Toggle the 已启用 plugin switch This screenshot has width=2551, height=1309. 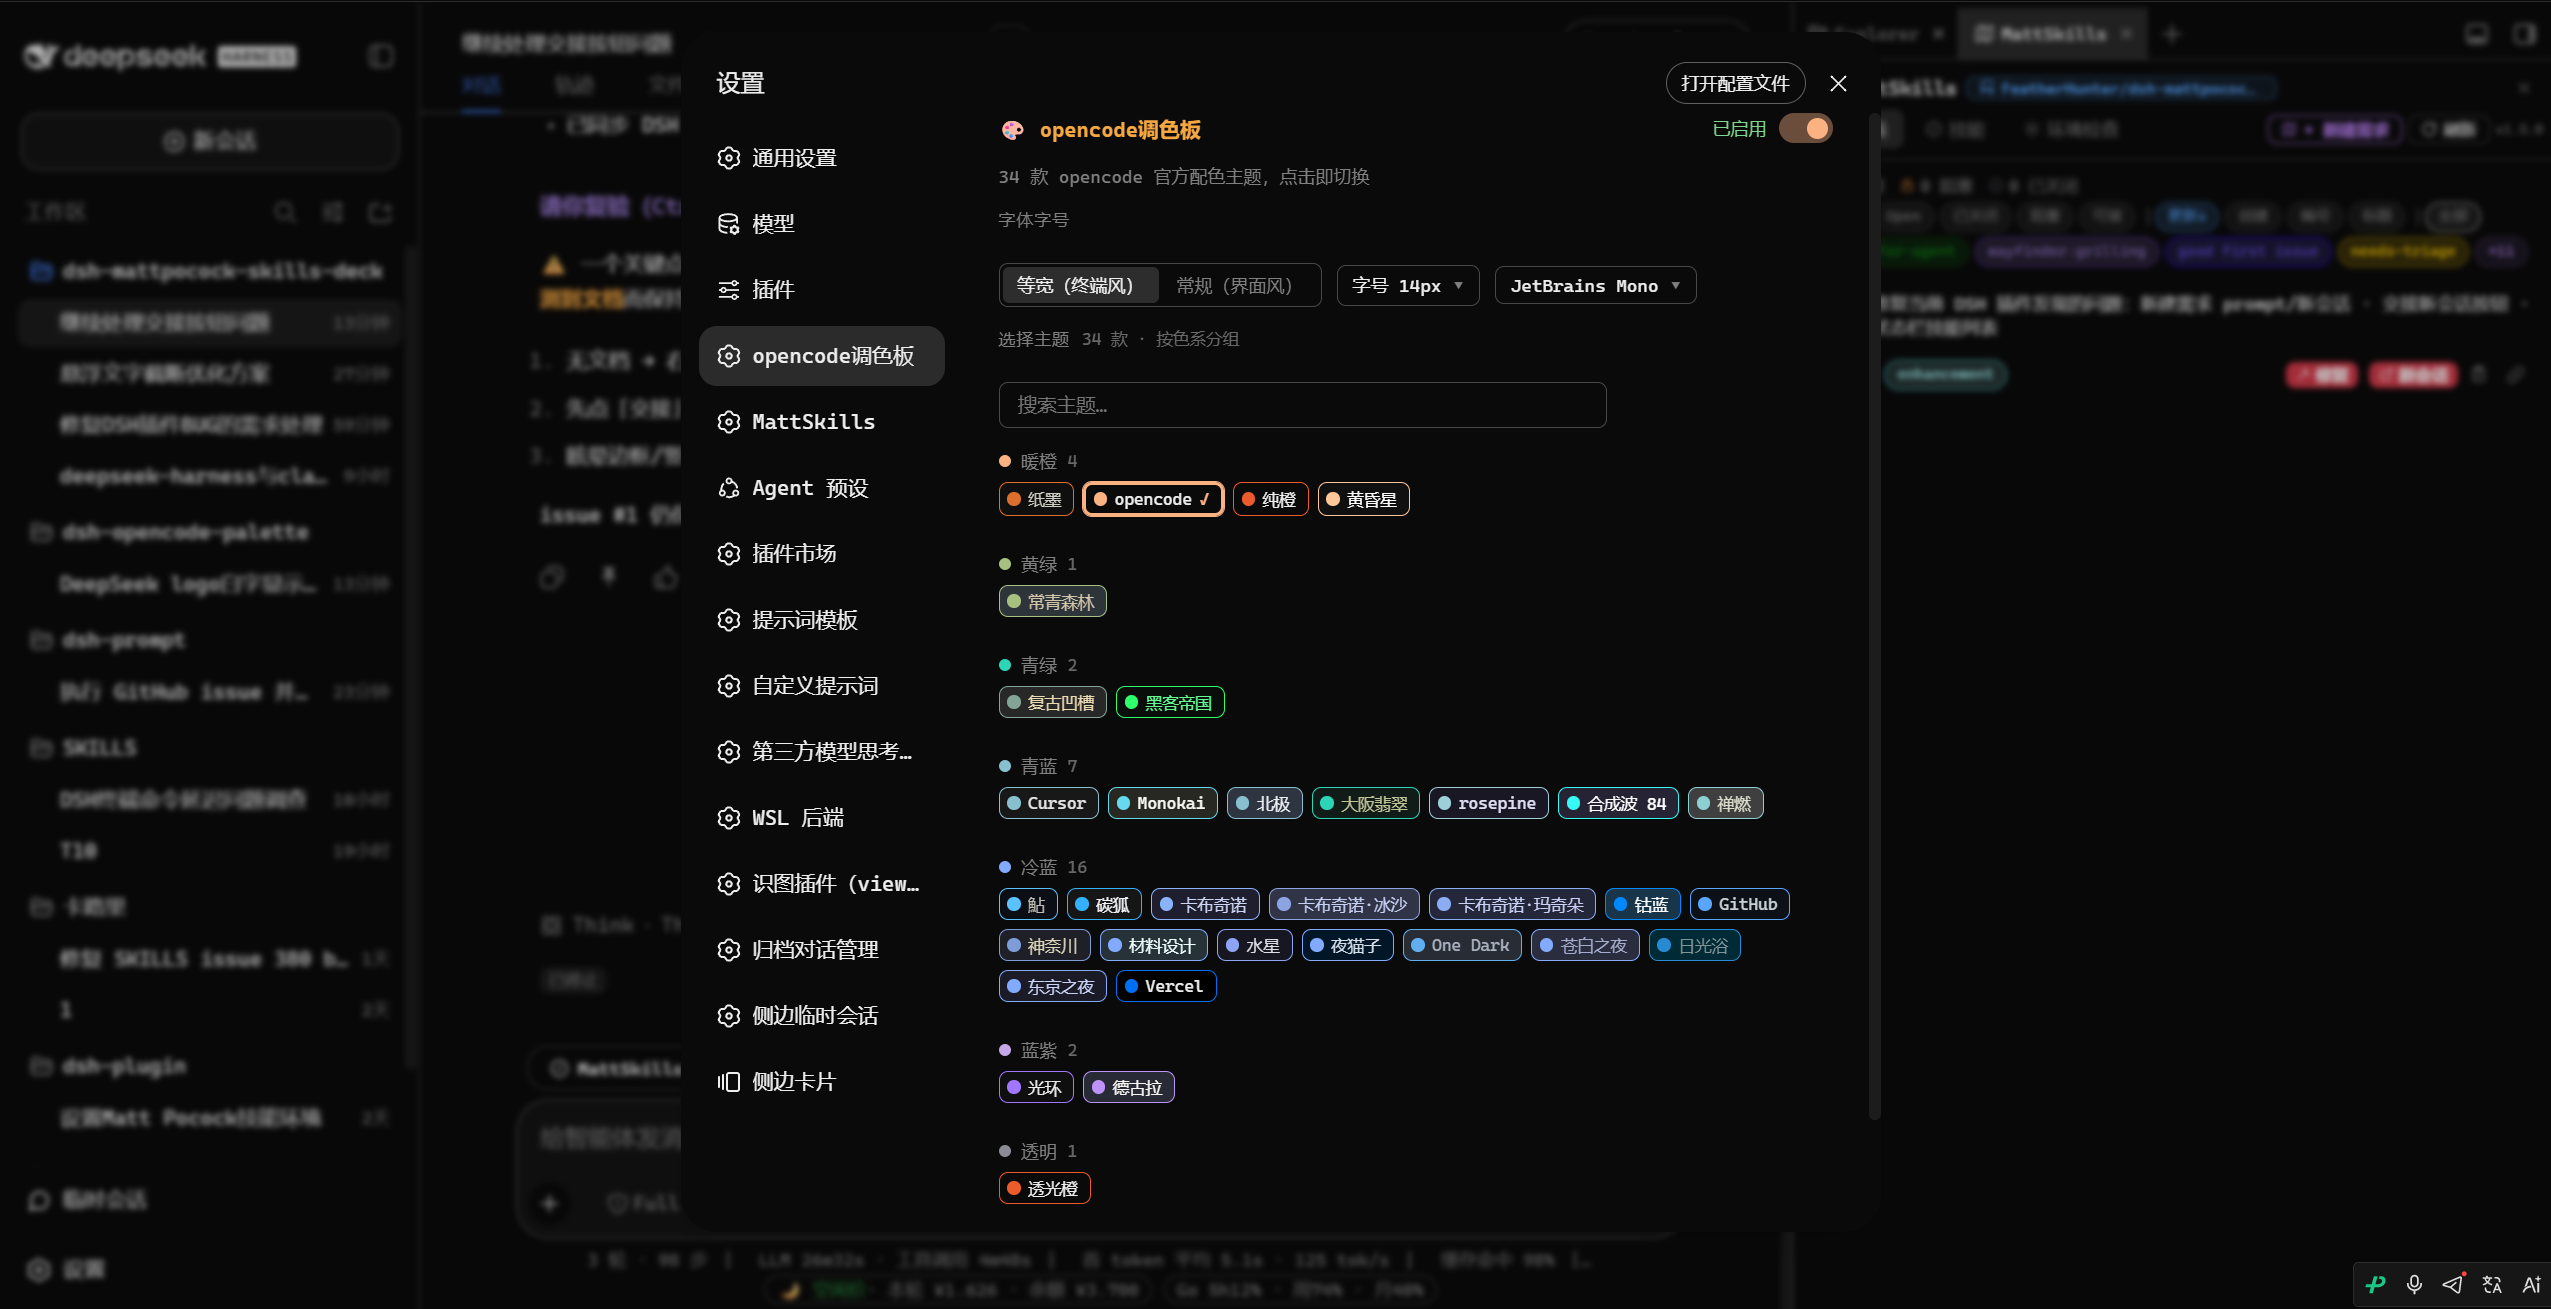[x=1806, y=129]
